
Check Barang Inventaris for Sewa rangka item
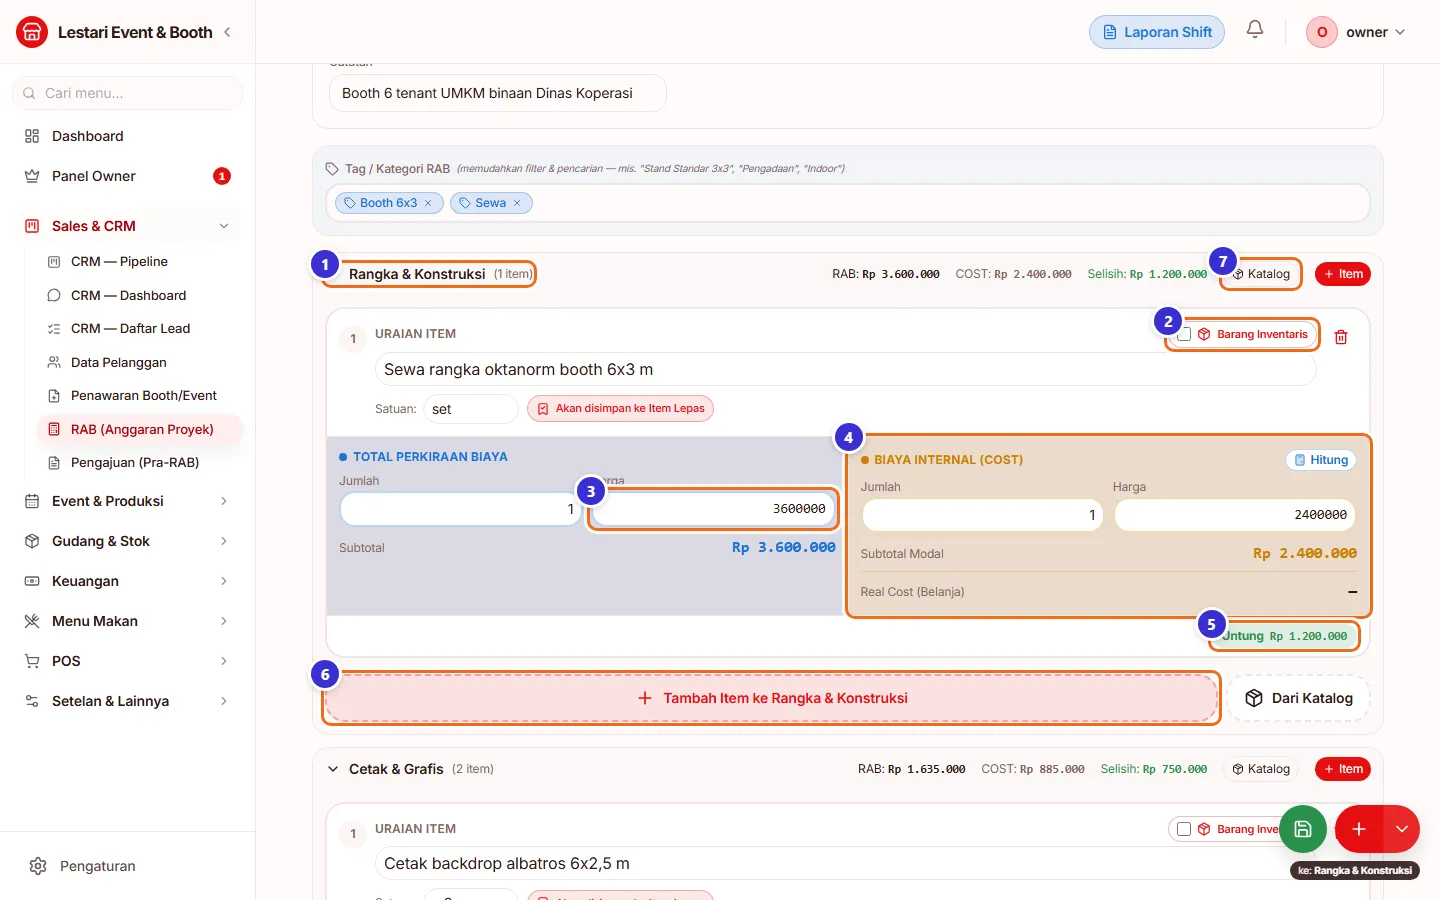[x=1184, y=334]
